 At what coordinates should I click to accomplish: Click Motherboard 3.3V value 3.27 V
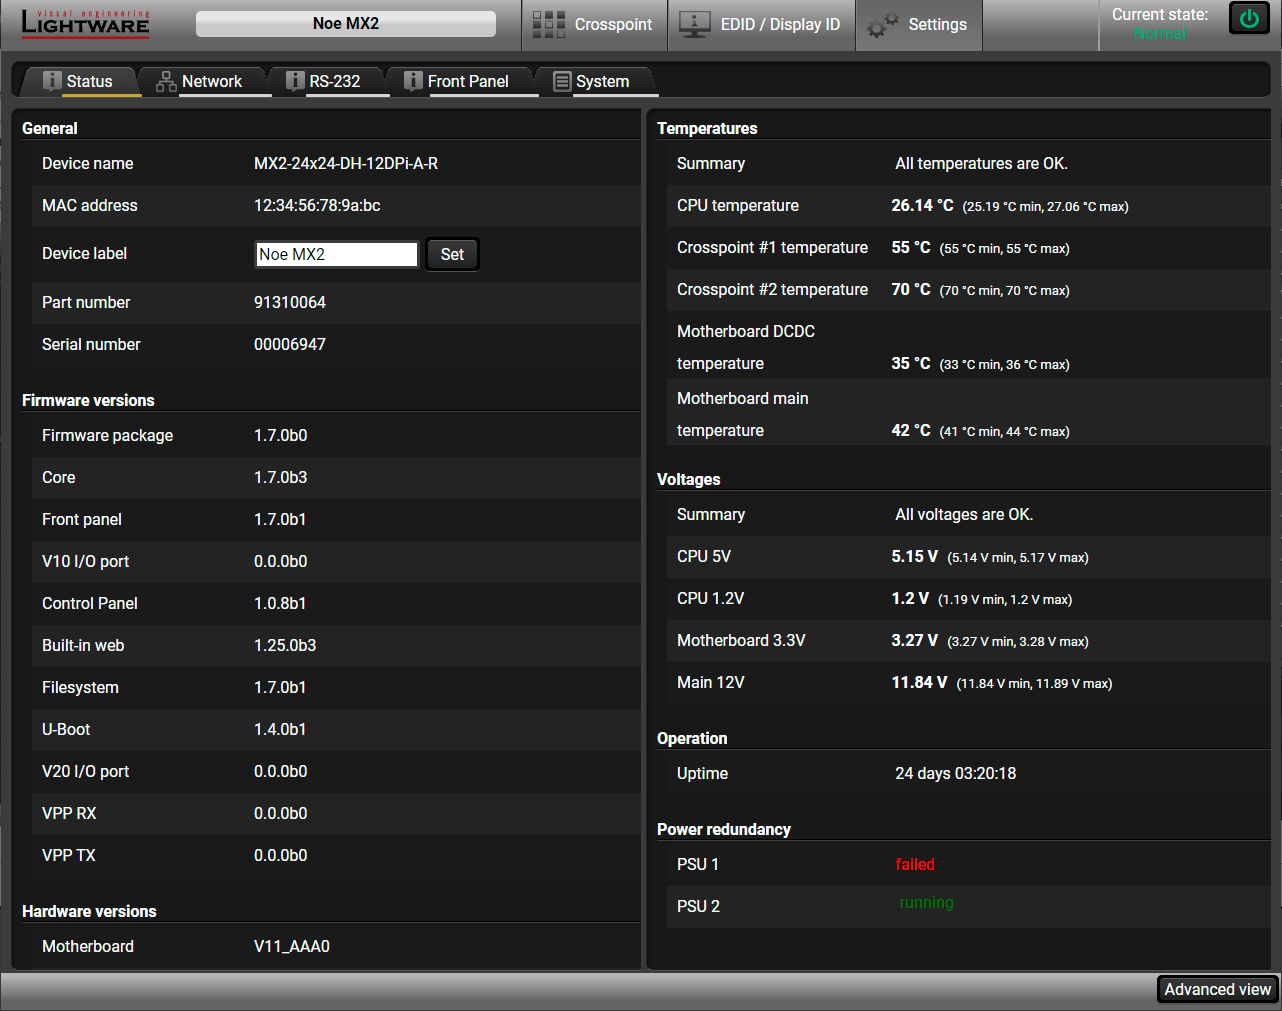point(915,640)
